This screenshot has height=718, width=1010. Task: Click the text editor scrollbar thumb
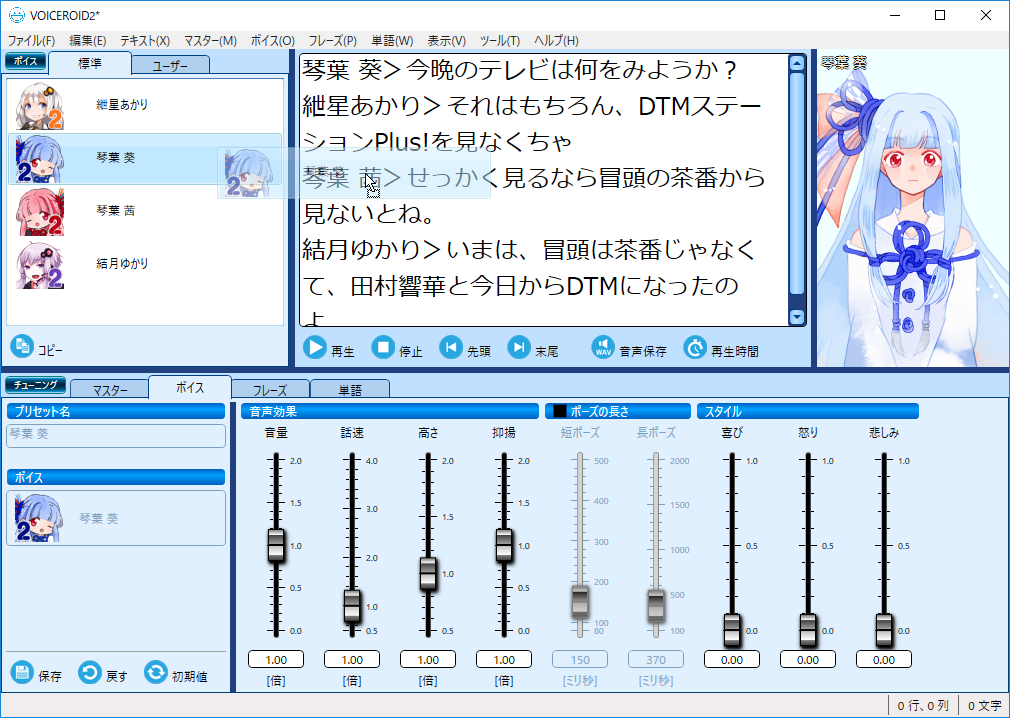pos(797,184)
